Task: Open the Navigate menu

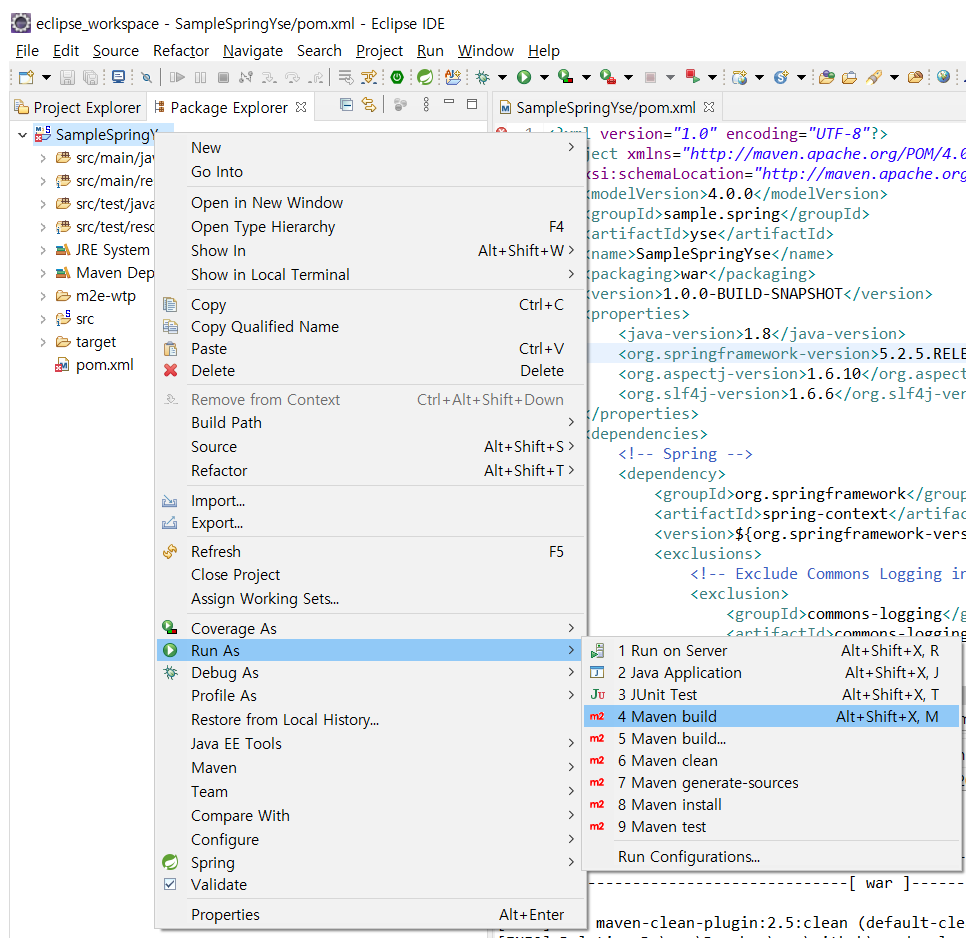Action: (x=253, y=51)
